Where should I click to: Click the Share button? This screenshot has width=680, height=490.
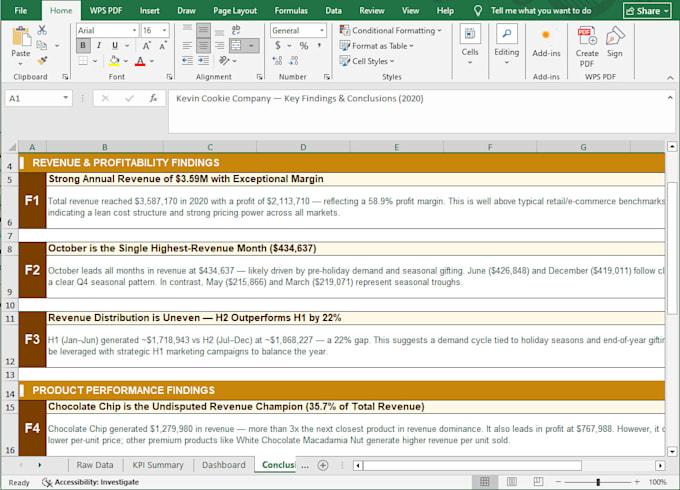(647, 11)
